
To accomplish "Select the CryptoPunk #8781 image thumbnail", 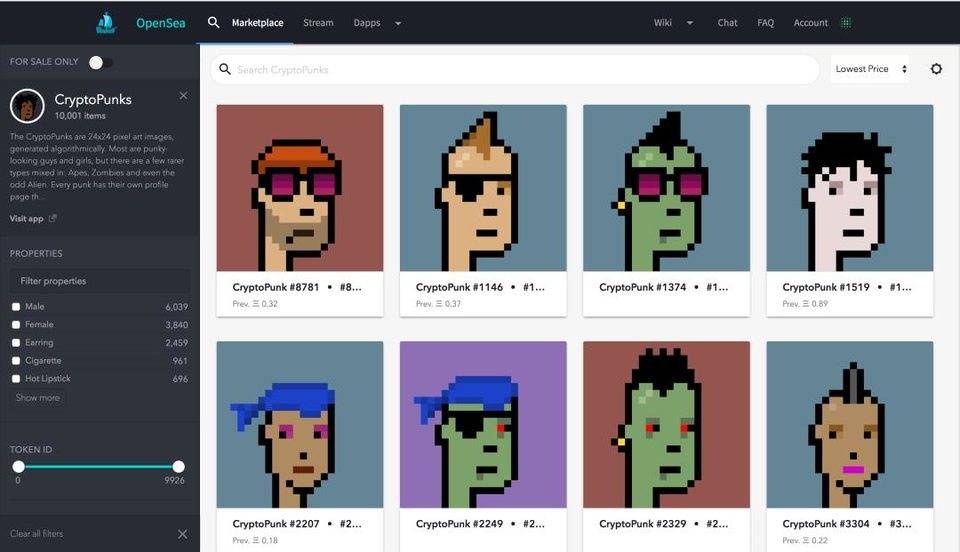I will [300, 188].
